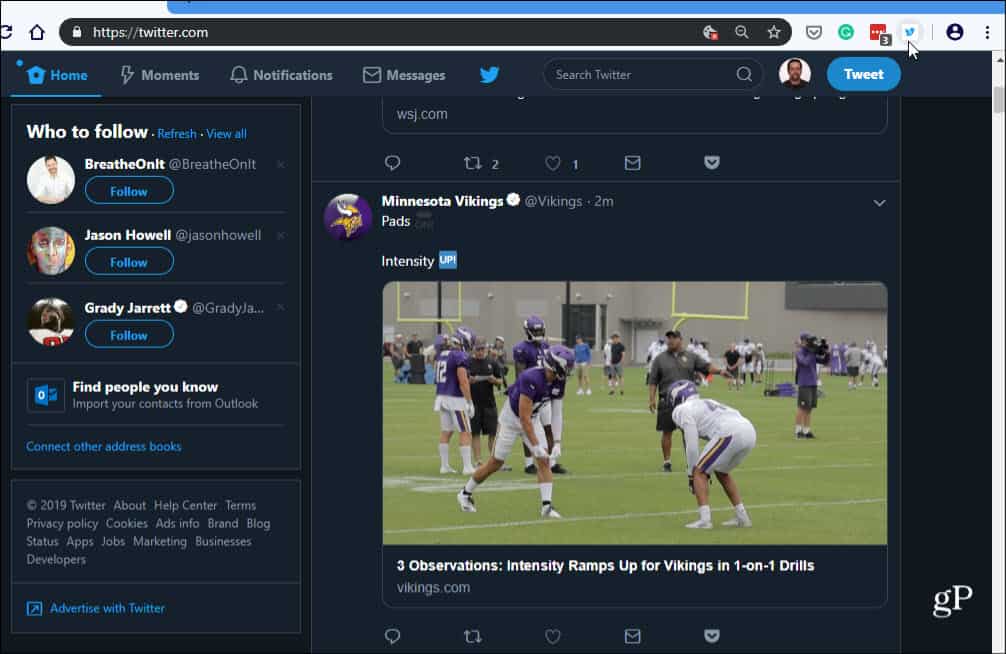Reply to the Minnesota Vikings tweet
The image size is (1006, 654).
click(x=393, y=636)
